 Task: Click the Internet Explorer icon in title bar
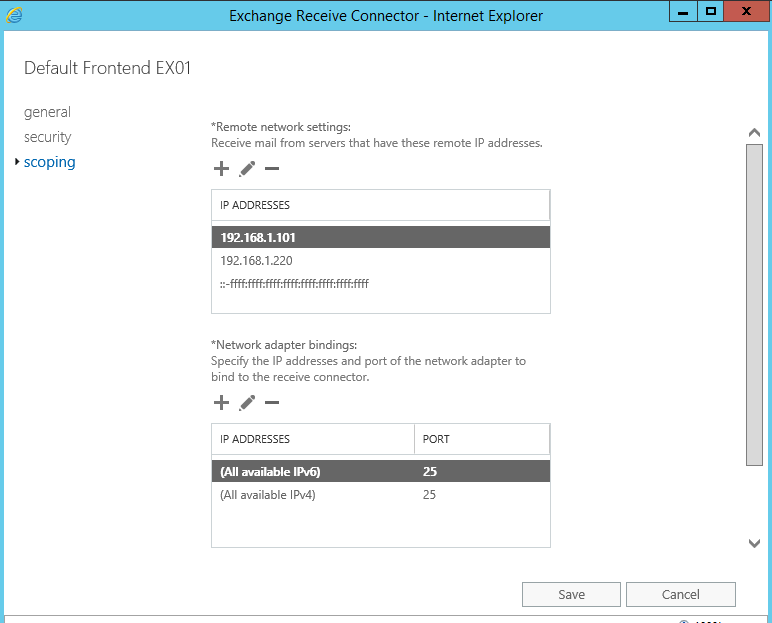click(x=15, y=14)
